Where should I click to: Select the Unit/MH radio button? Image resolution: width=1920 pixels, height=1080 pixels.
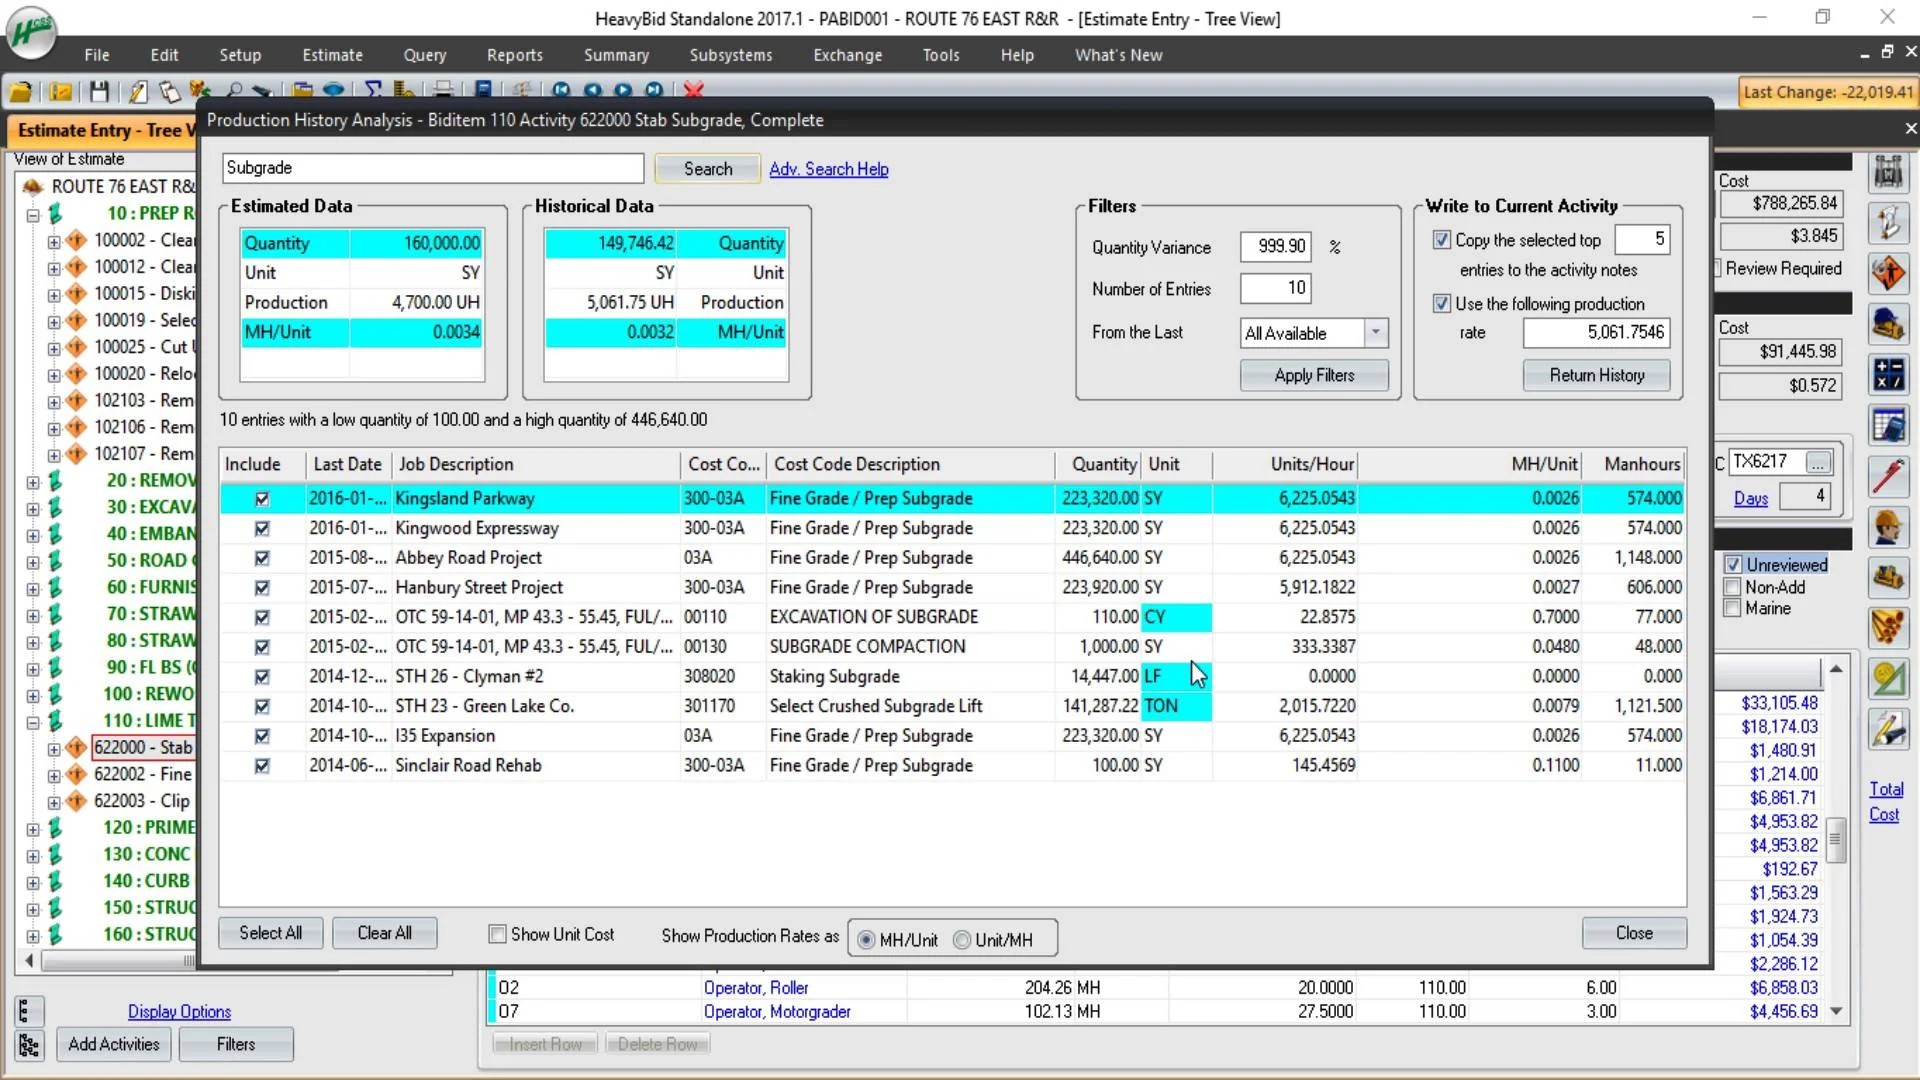click(x=962, y=940)
